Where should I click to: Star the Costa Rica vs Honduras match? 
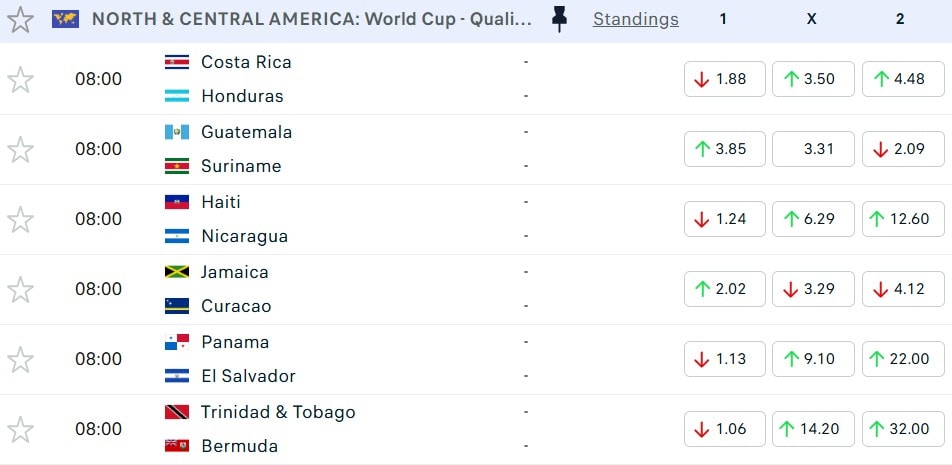click(21, 79)
